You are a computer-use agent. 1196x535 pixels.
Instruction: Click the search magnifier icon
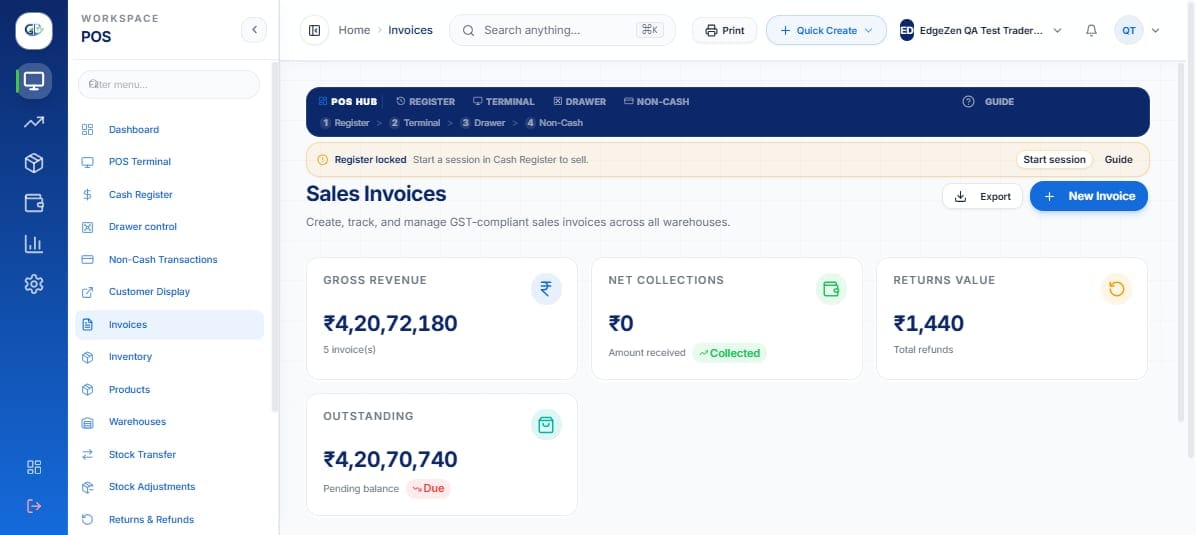tap(469, 31)
